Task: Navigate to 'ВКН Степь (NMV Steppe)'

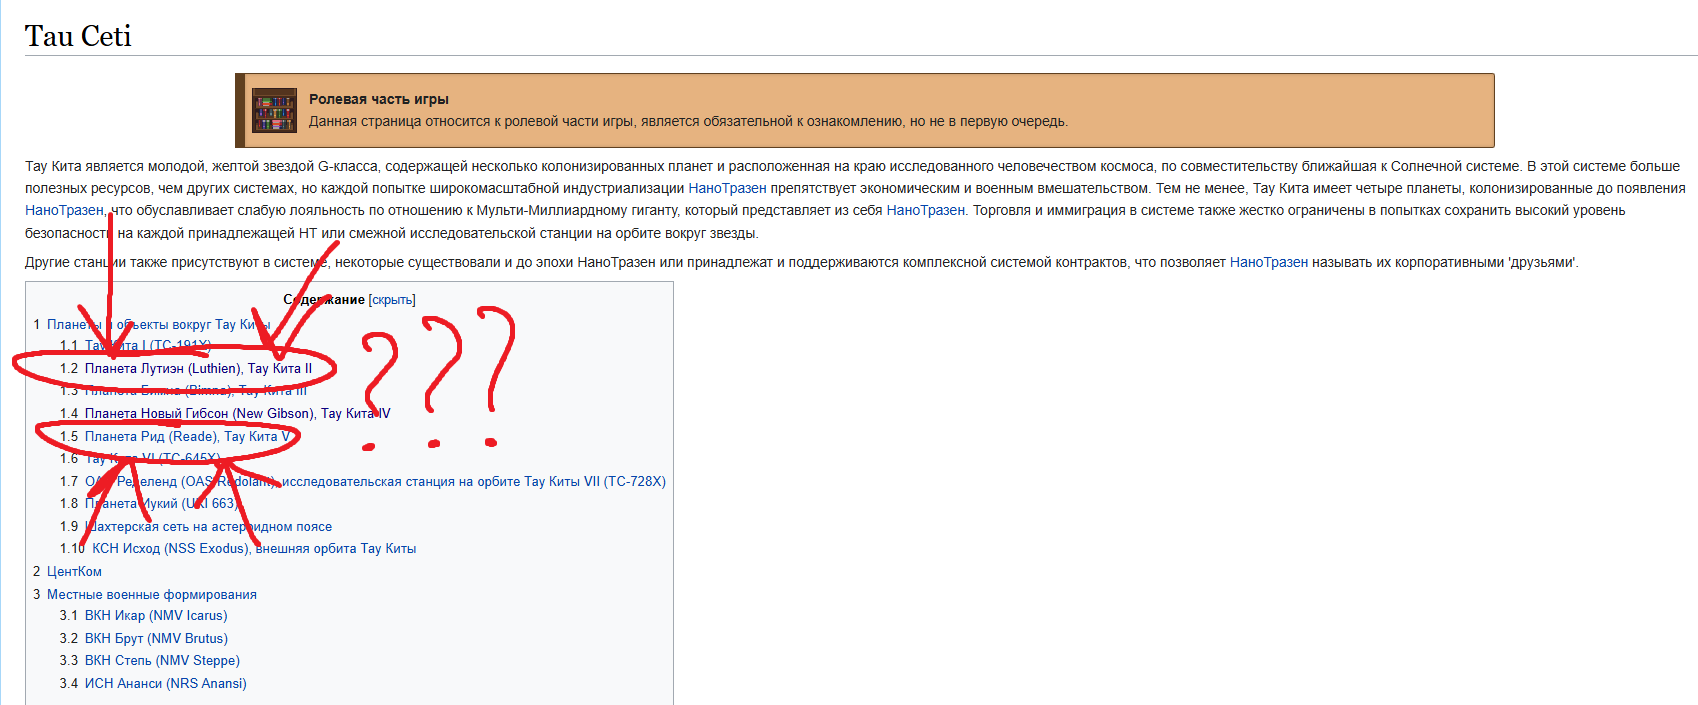Action: [x=161, y=661]
